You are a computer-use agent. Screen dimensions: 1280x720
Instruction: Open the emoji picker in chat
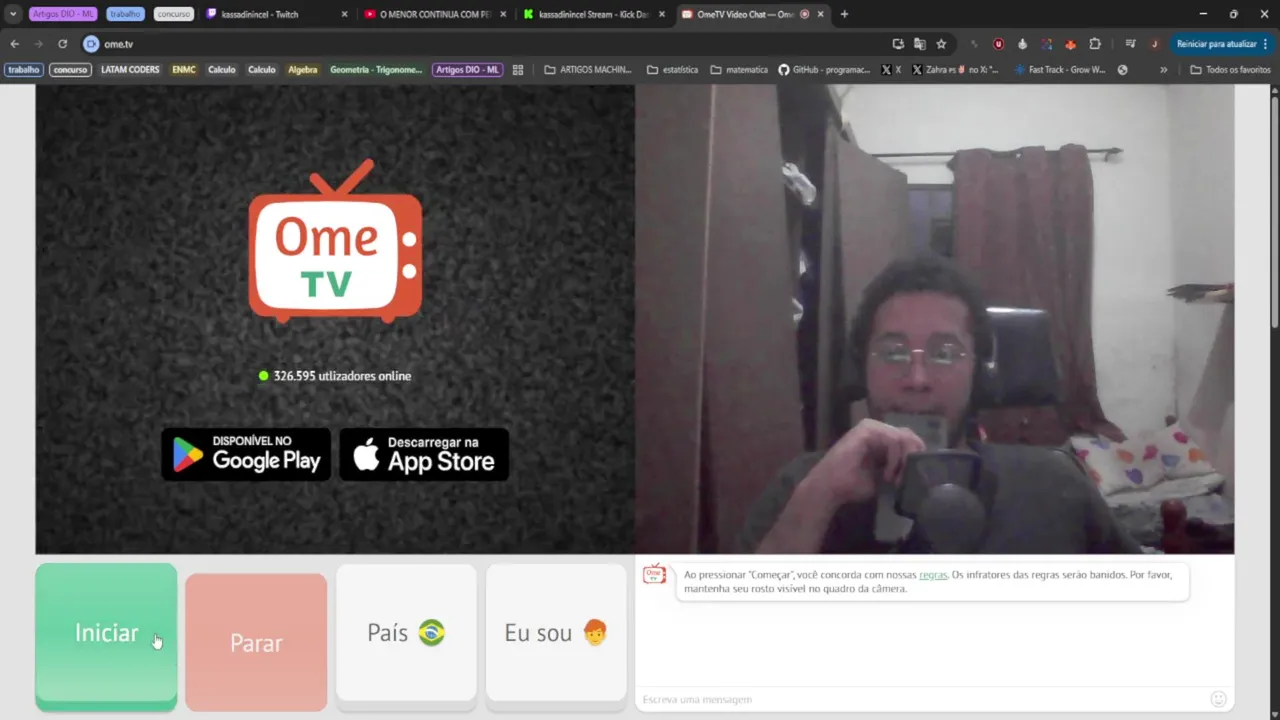[x=1218, y=699]
